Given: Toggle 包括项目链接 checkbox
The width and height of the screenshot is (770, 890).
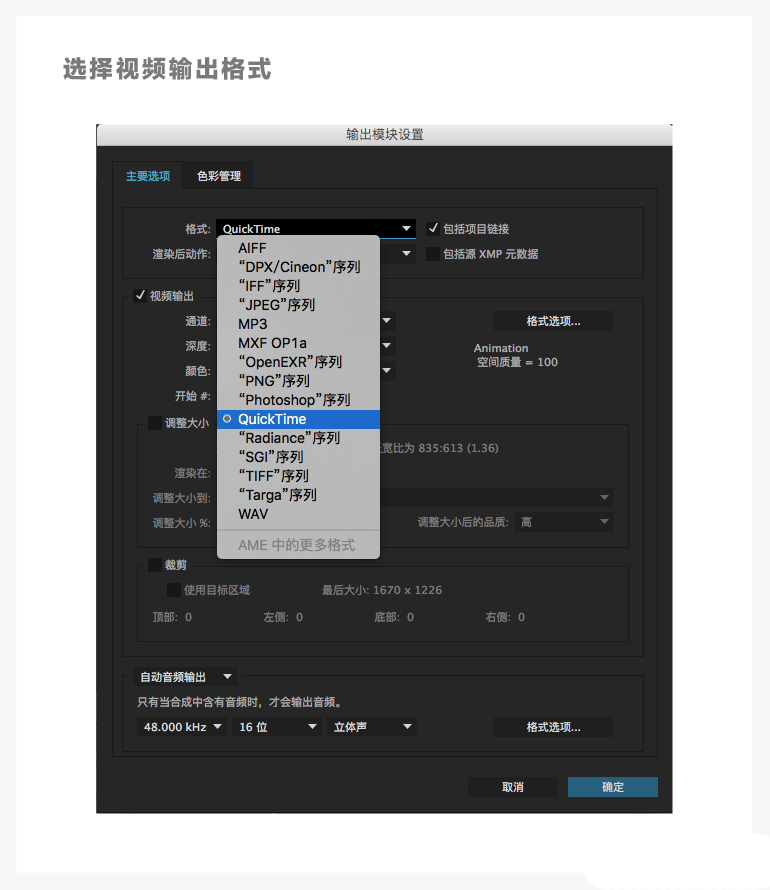Looking at the screenshot, I should 433,228.
